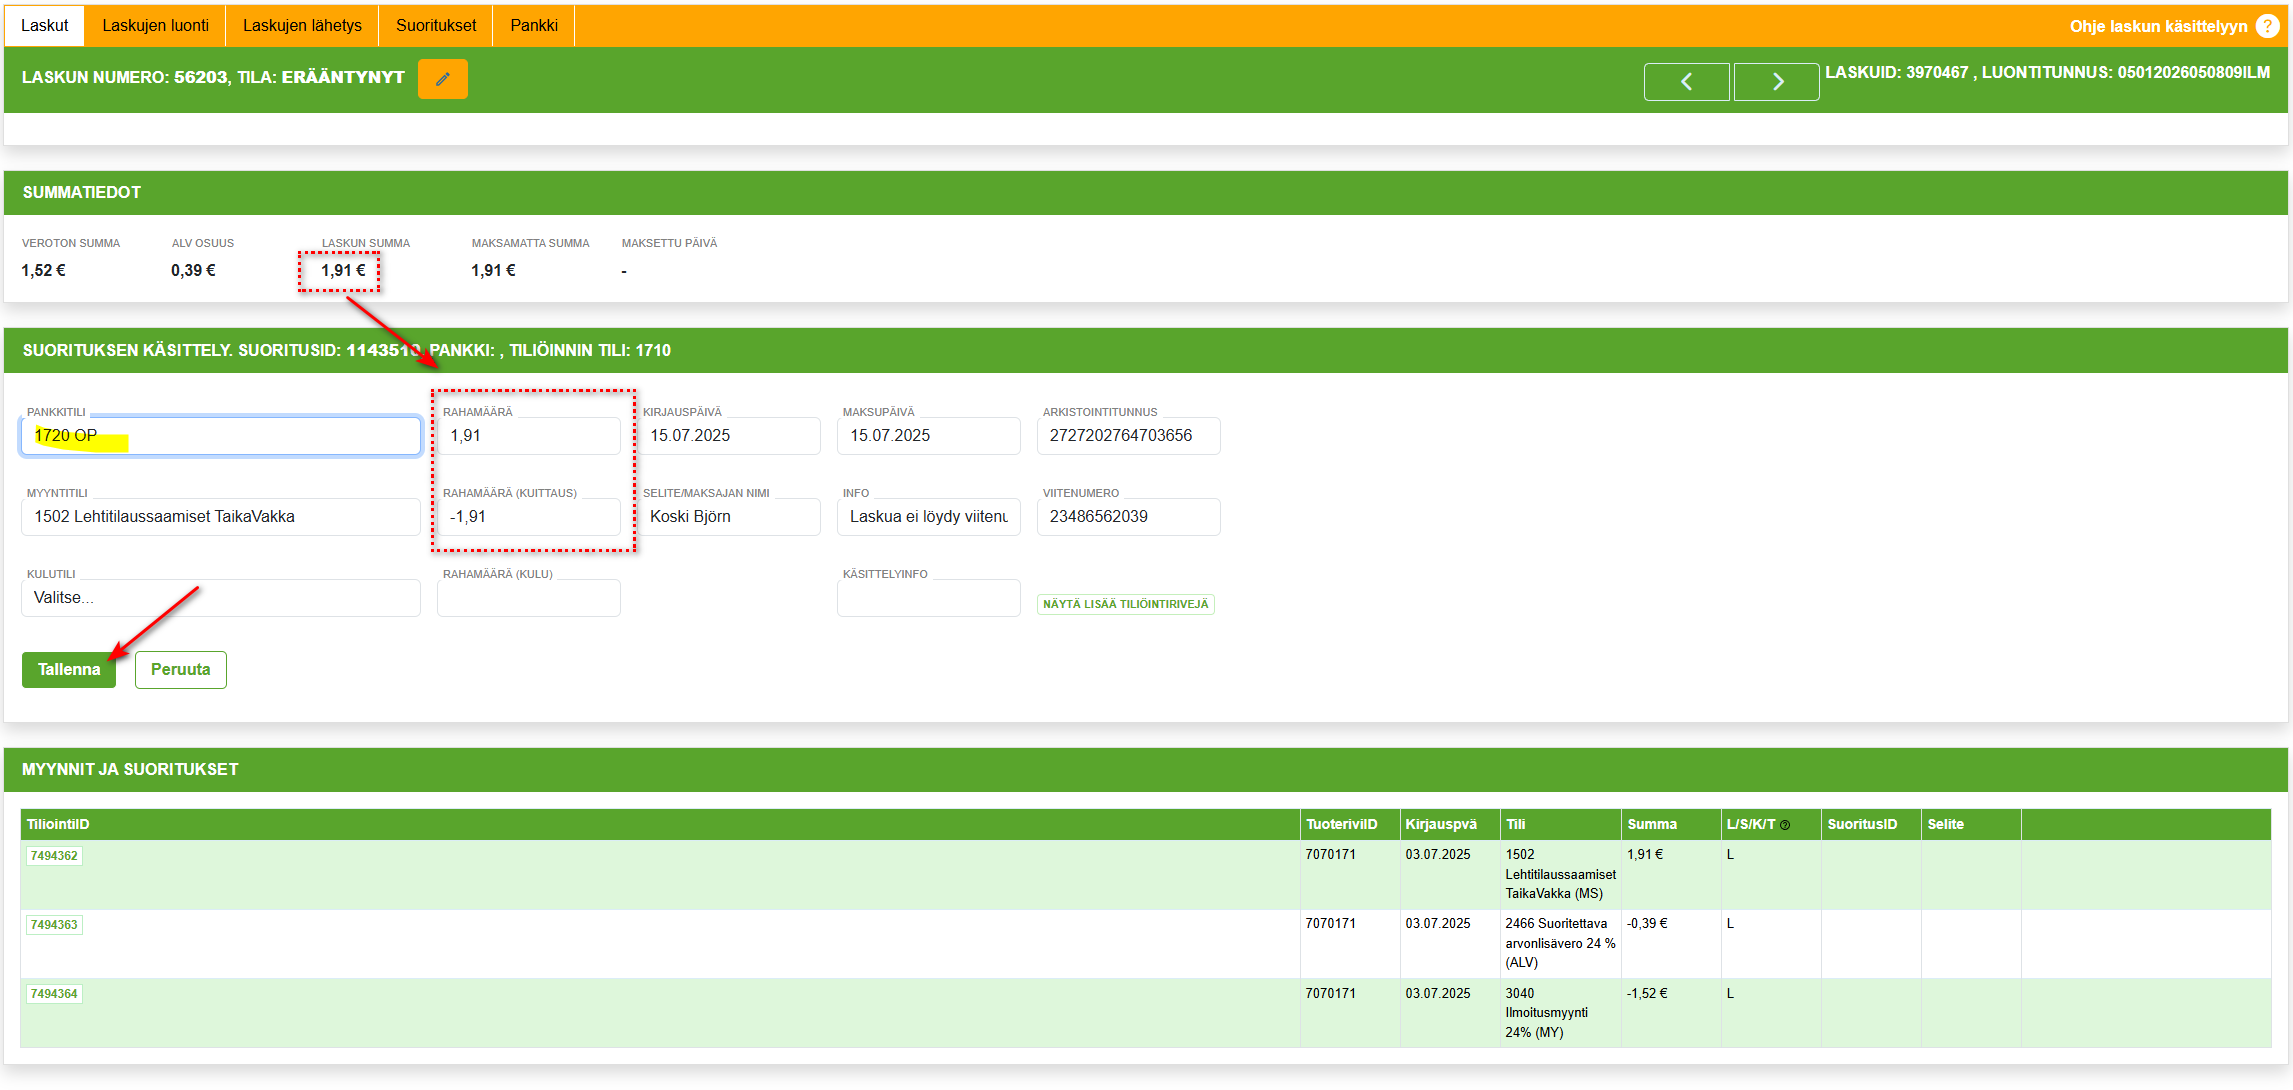The width and height of the screenshot is (2293, 1090).
Task: Click Näytä lisää tiliöintirivejä button
Action: [x=1125, y=604]
